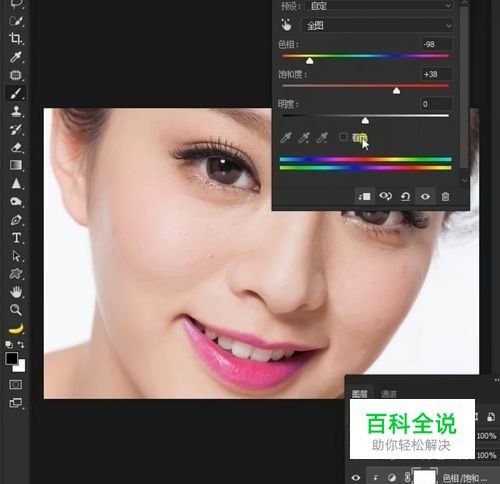Screen dimensions: 500x484
Task: Click the upper rainbow color range bar
Action: coord(365,159)
